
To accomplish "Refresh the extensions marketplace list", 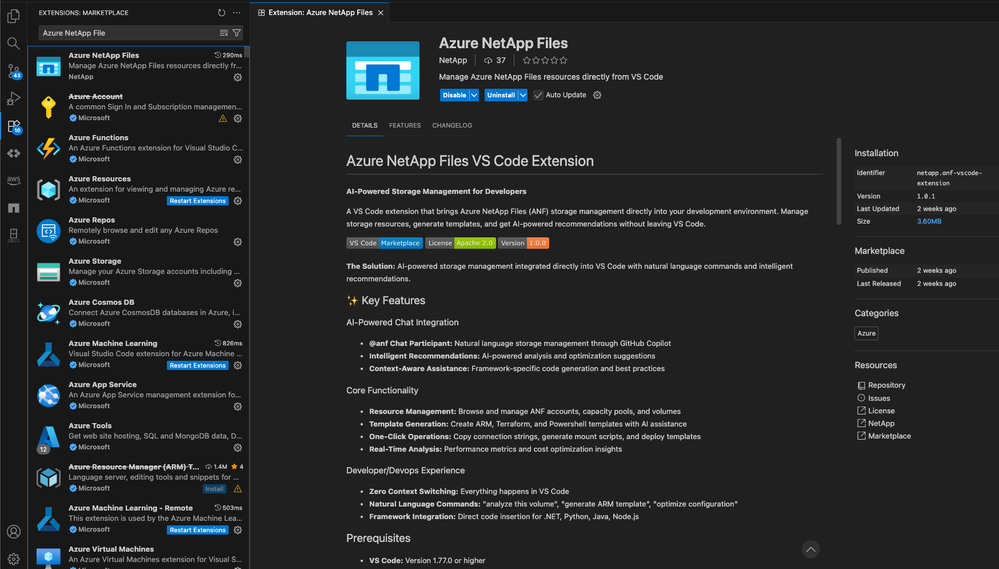I will pyautogui.click(x=221, y=13).
